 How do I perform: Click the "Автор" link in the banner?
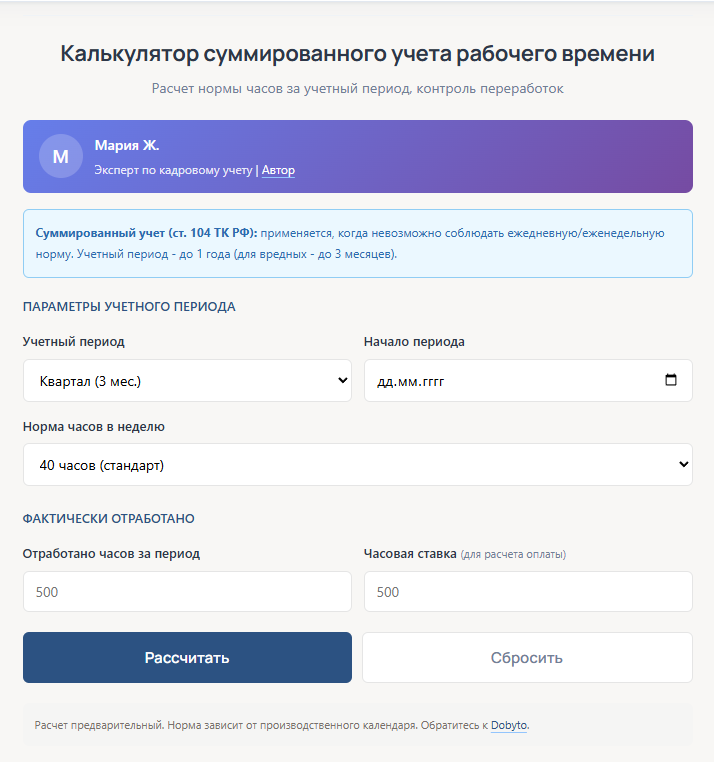278,170
